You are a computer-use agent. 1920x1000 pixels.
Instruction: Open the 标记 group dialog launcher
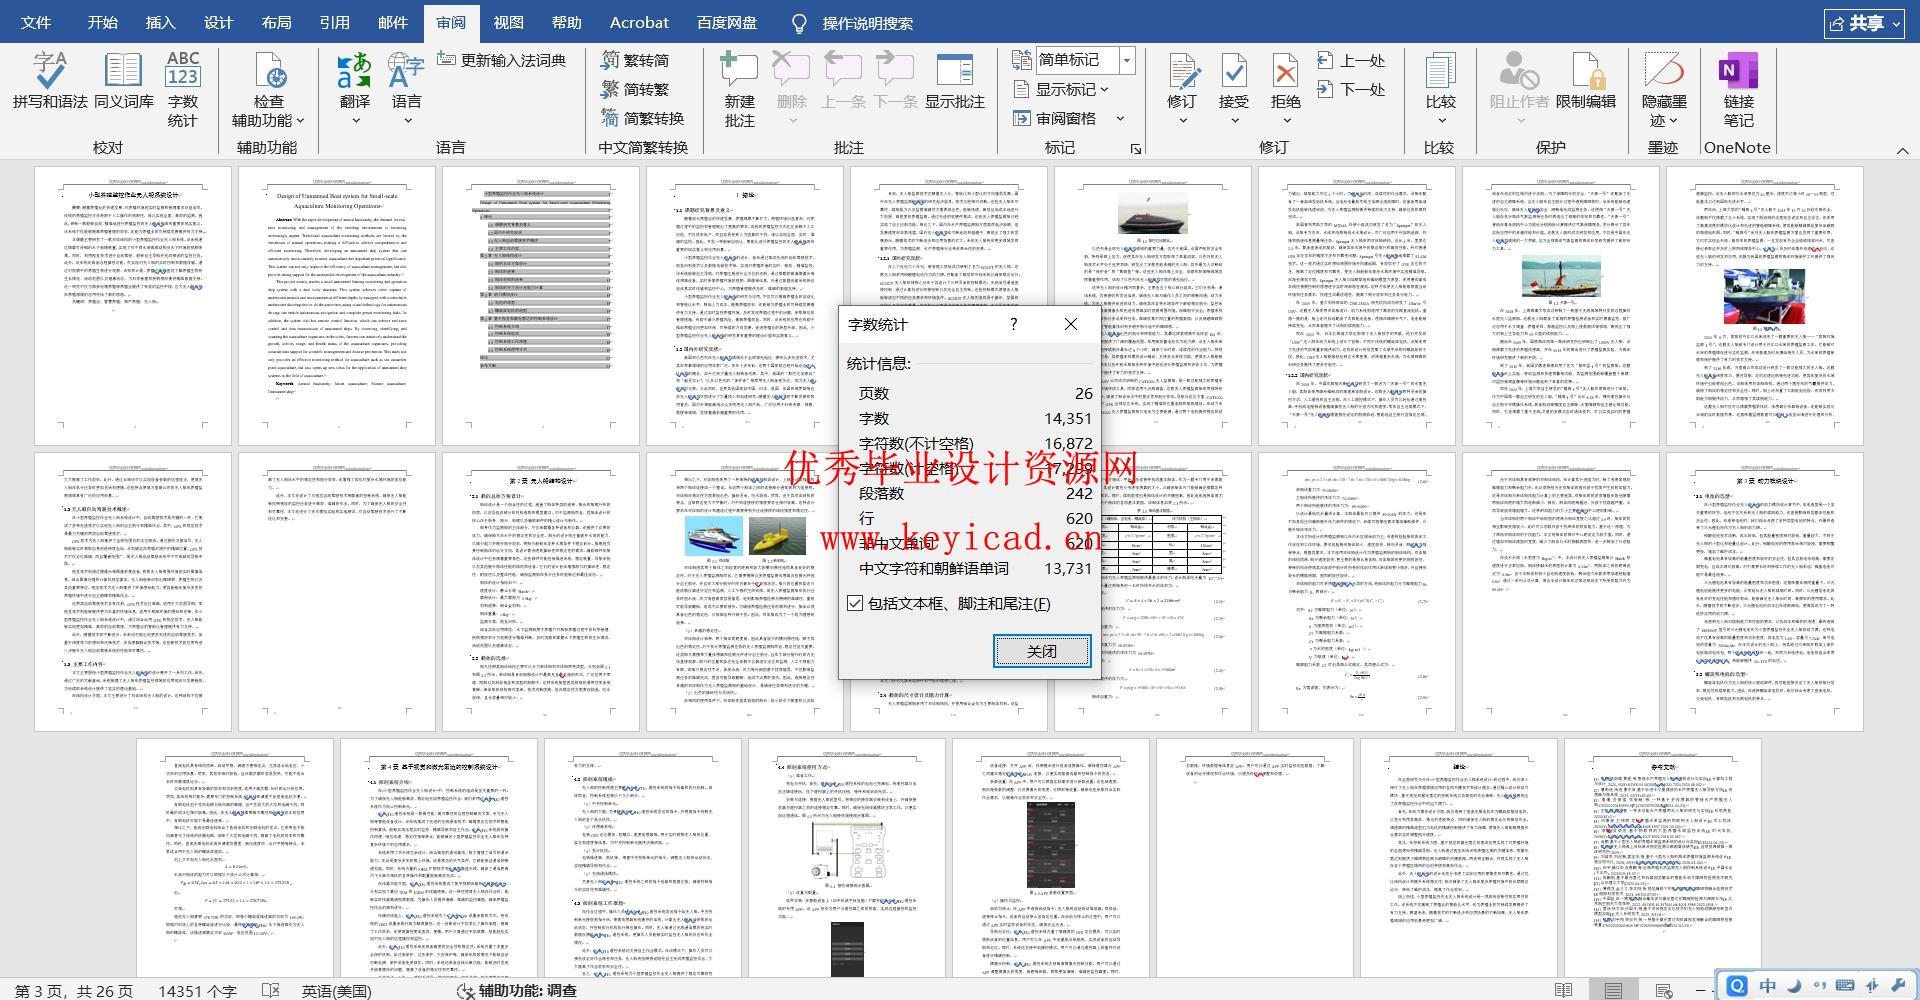click(x=1136, y=149)
